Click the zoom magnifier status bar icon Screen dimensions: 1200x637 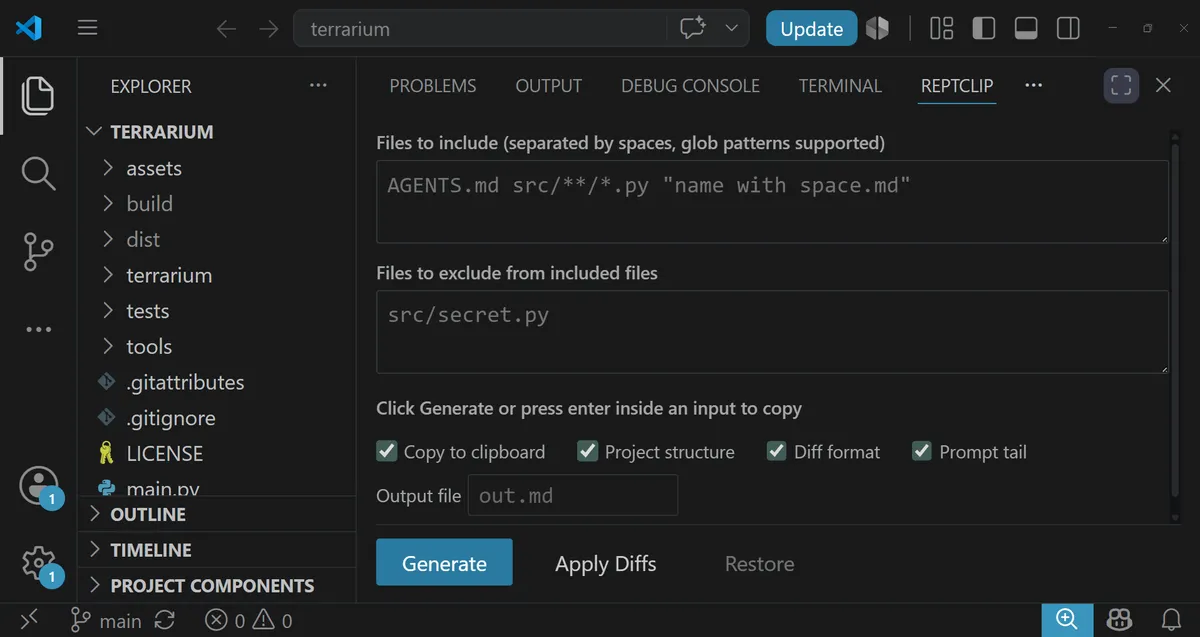[x=1067, y=620]
